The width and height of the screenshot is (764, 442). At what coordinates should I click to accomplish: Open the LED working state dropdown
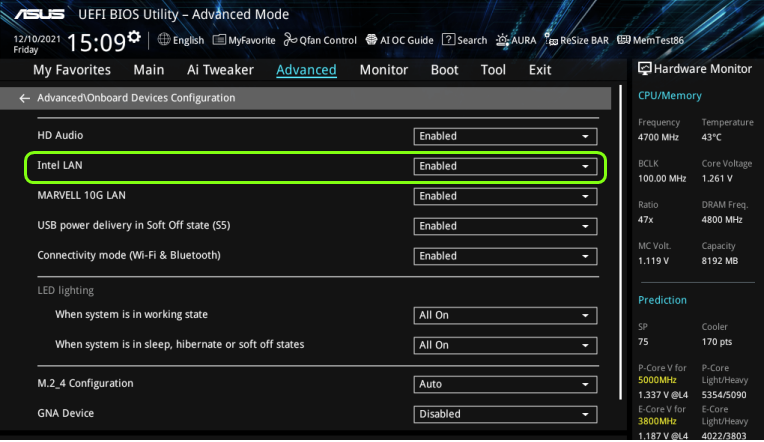coord(505,315)
